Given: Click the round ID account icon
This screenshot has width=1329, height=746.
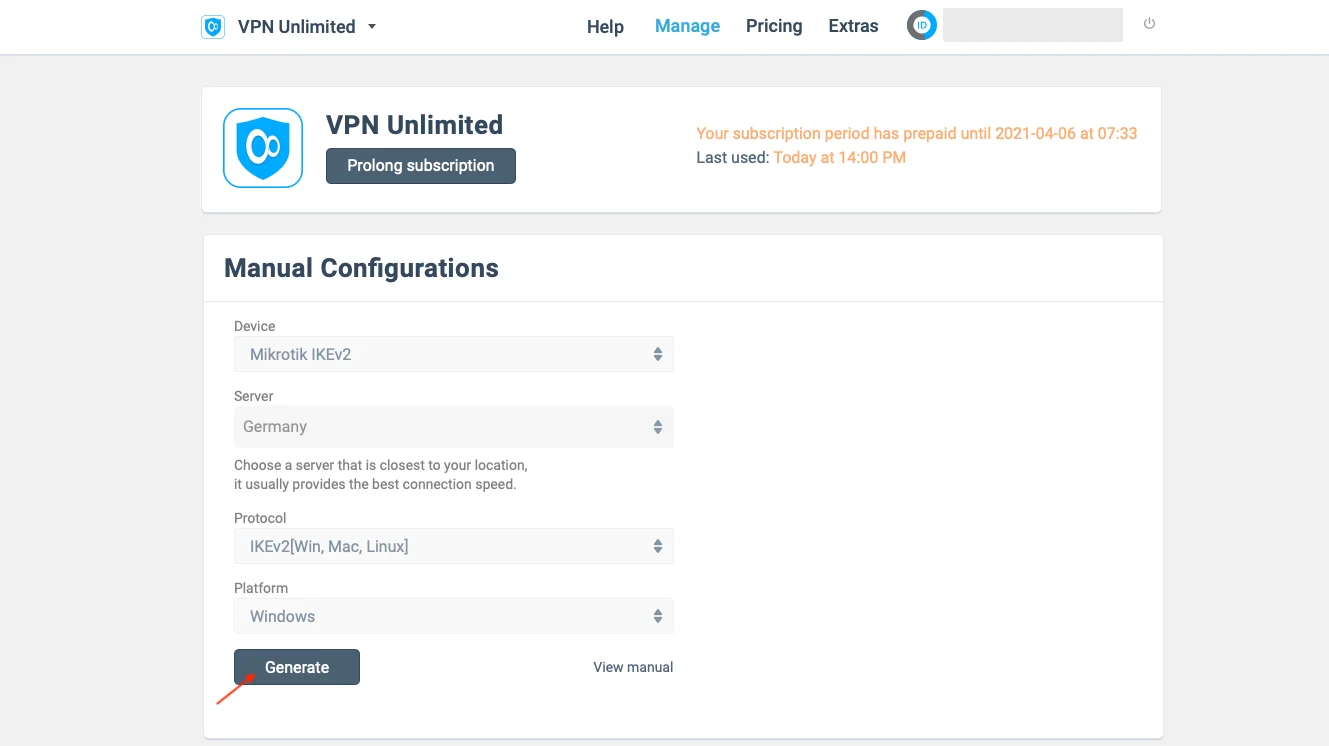Looking at the screenshot, I should pyautogui.click(x=921, y=26).
